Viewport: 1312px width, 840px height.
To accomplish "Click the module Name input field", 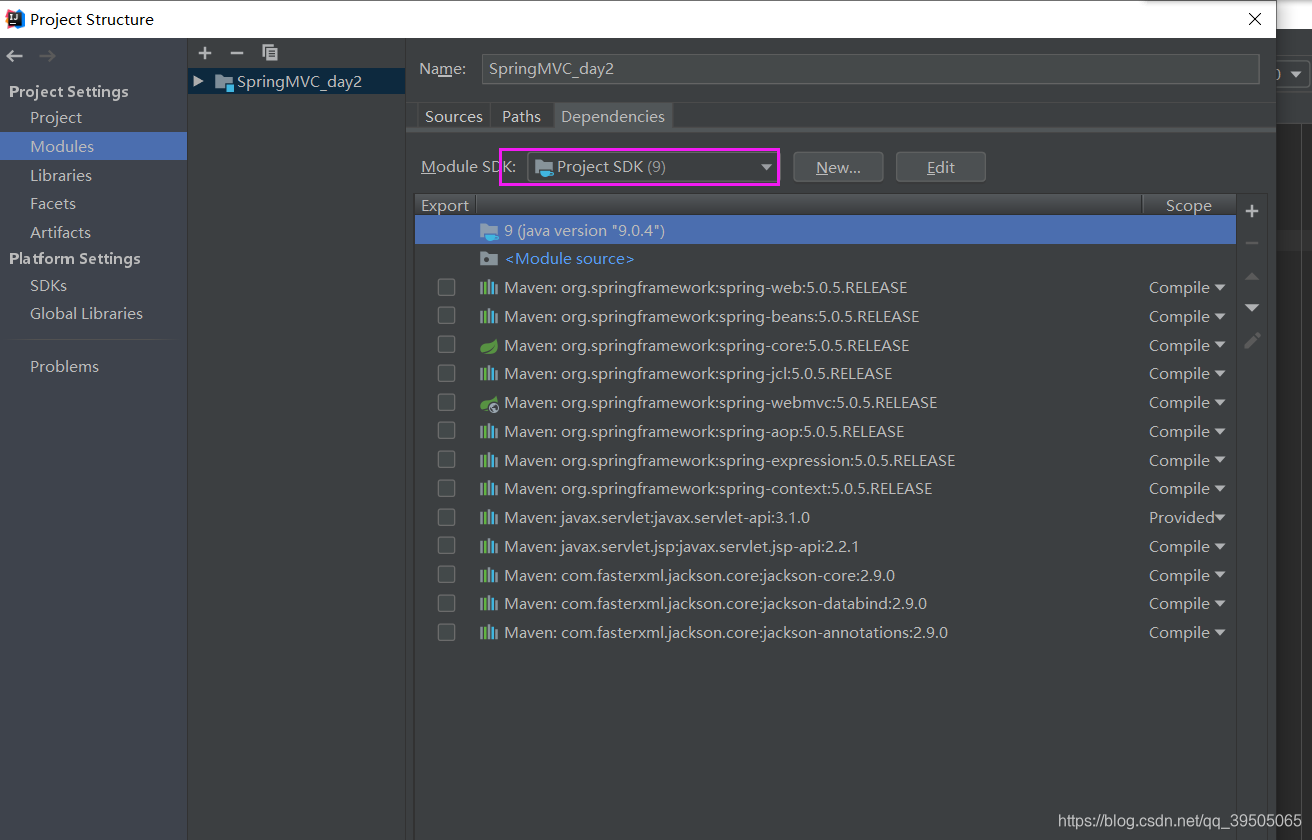I will (x=870, y=69).
